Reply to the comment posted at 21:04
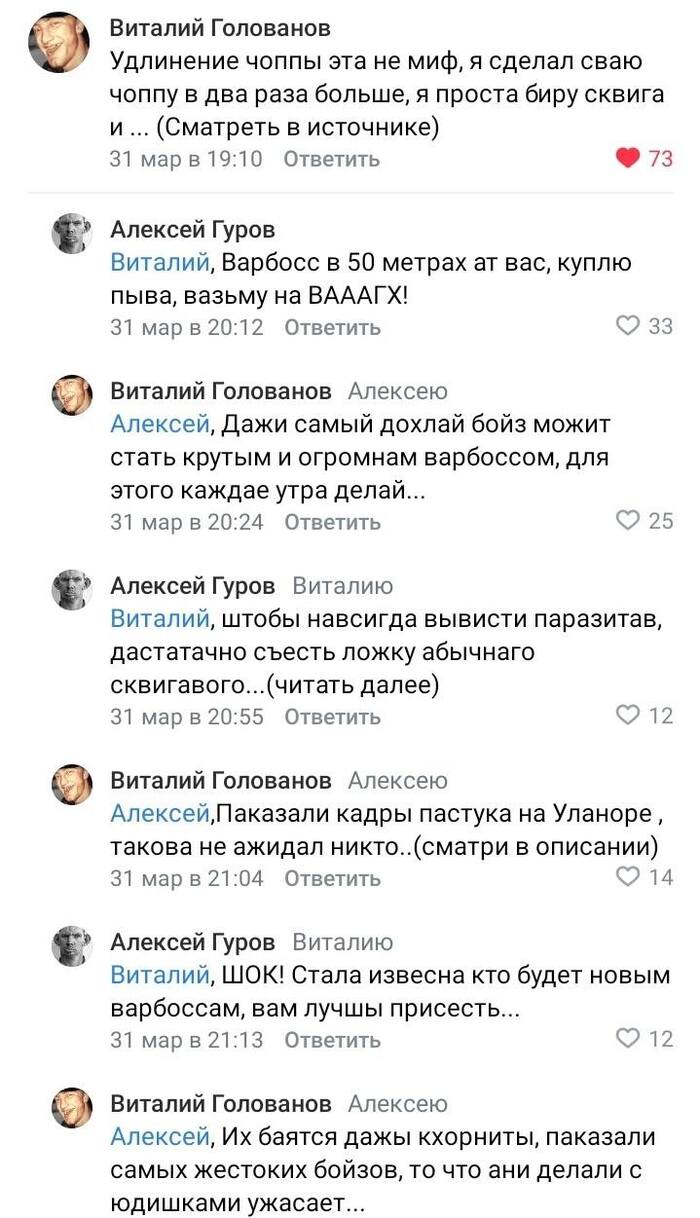This screenshot has height=1218, width=700. click(332, 878)
